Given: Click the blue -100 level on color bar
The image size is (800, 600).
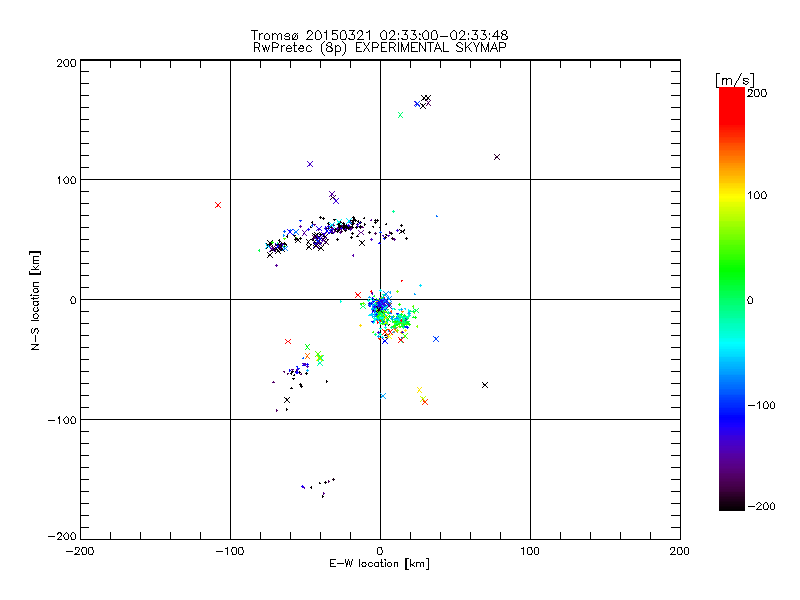Looking at the screenshot, I should coord(732,406).
